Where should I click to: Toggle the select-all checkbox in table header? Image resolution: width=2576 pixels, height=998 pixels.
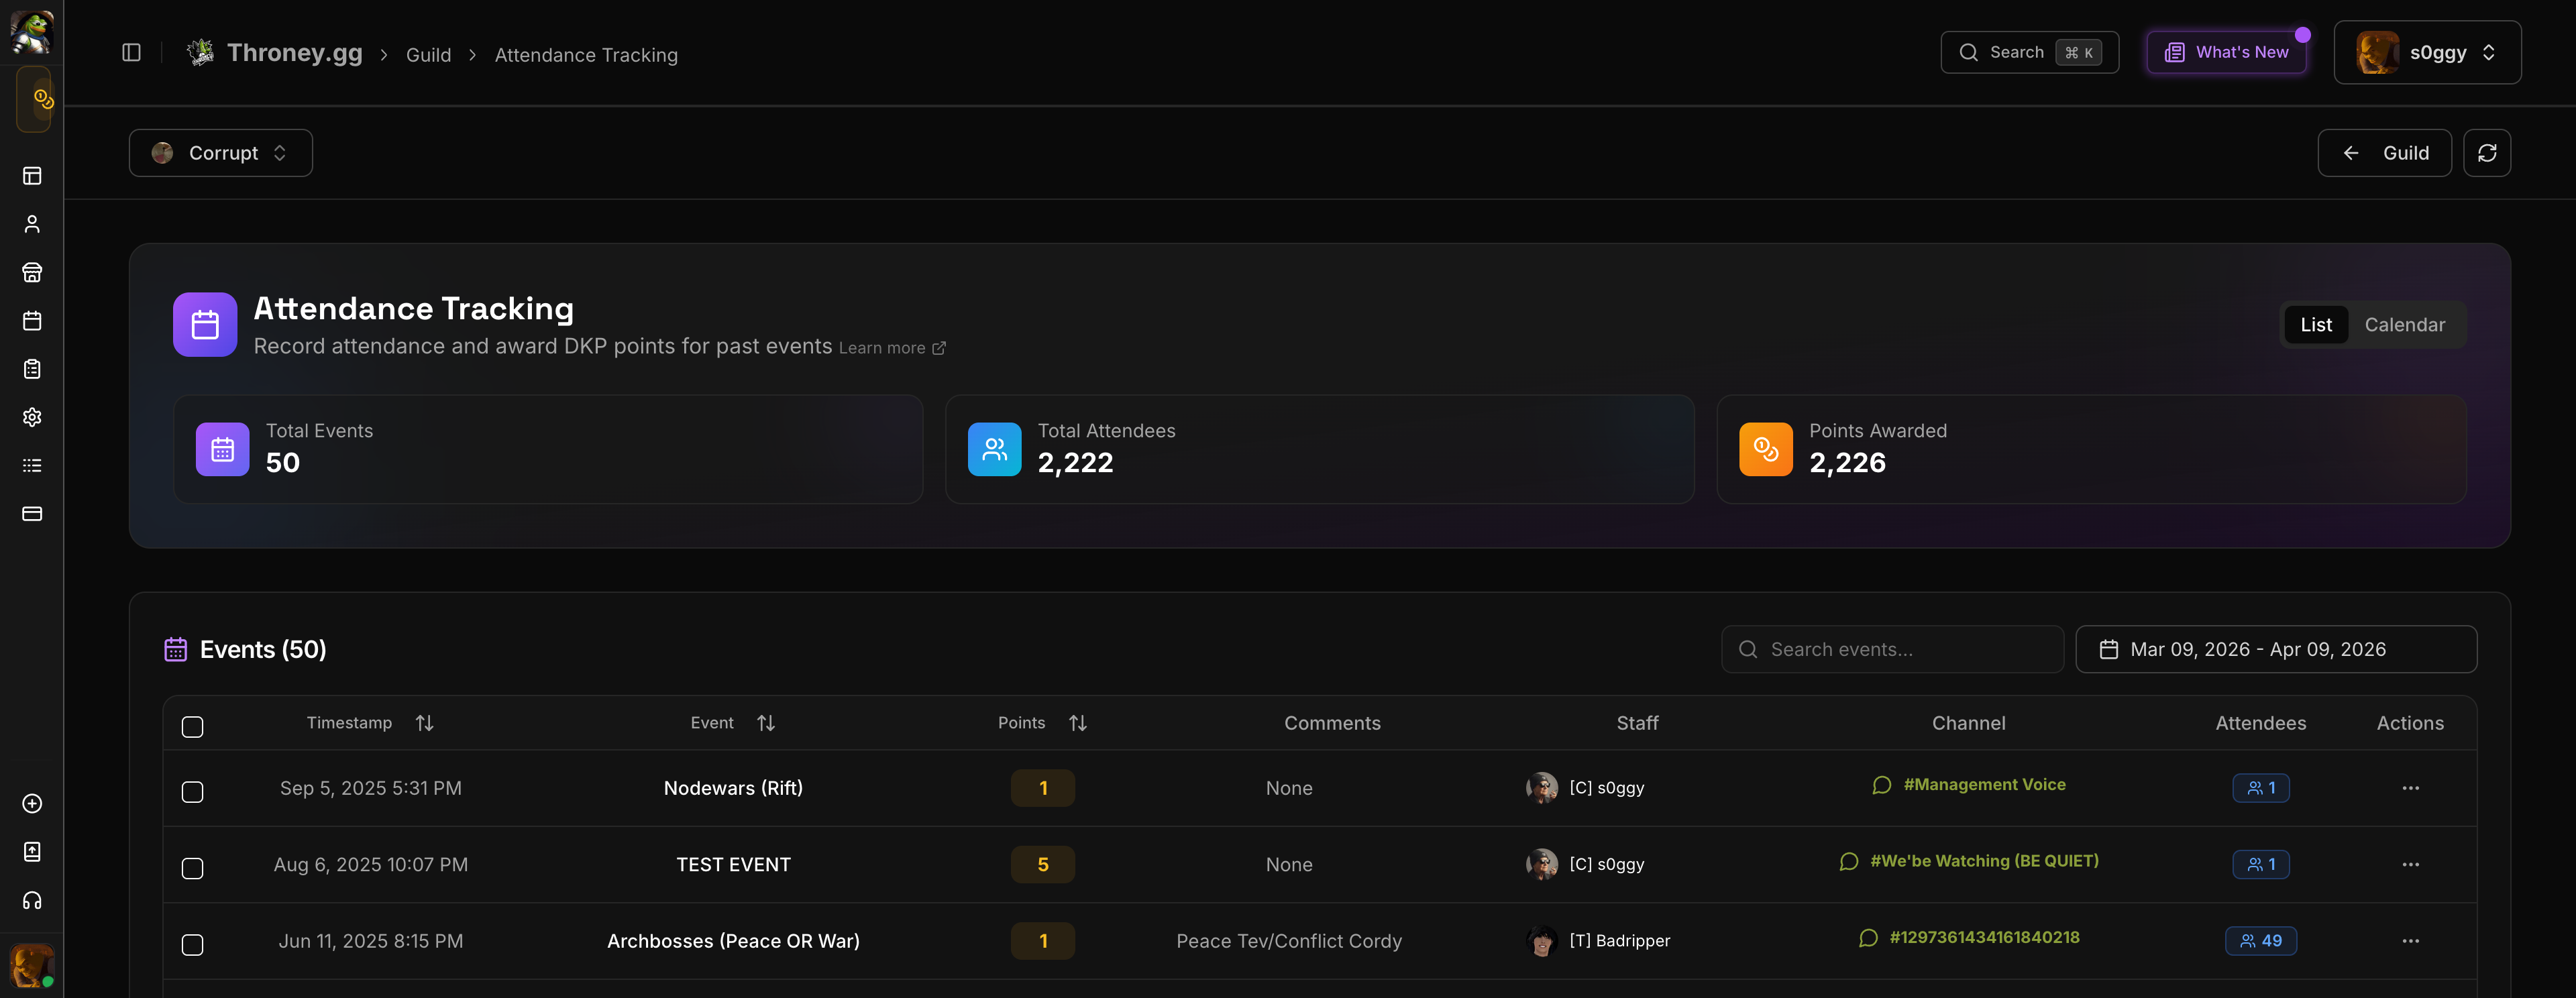193,727
